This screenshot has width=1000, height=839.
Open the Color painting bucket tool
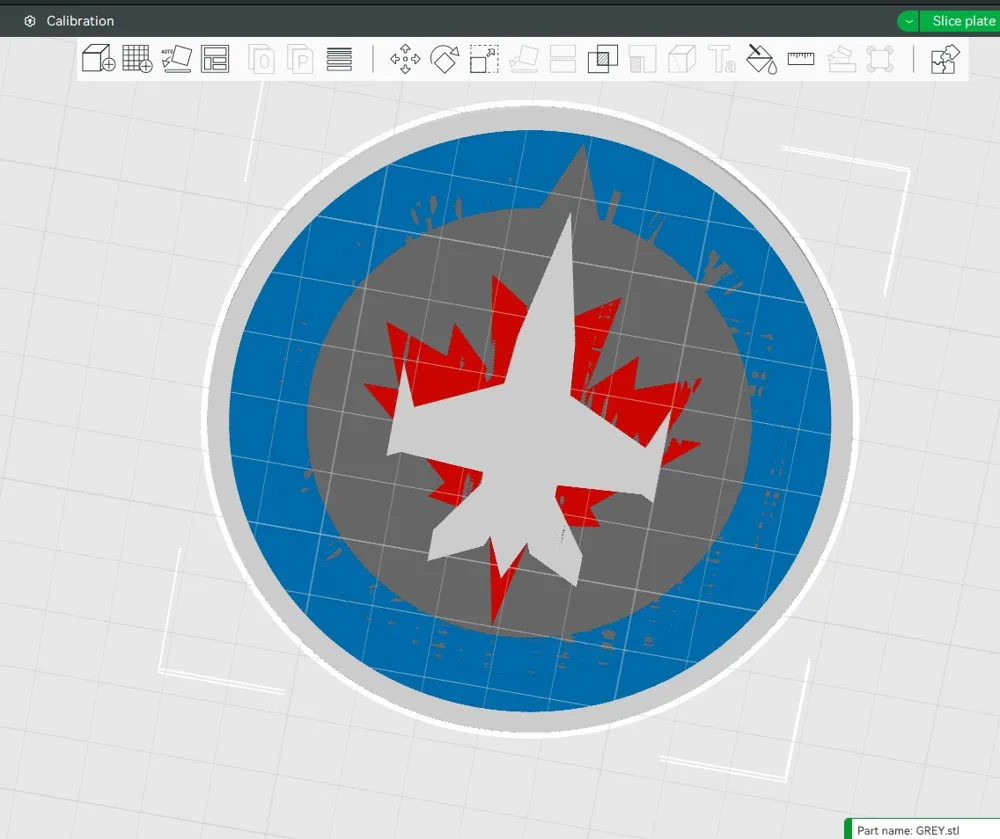(761, 59)
